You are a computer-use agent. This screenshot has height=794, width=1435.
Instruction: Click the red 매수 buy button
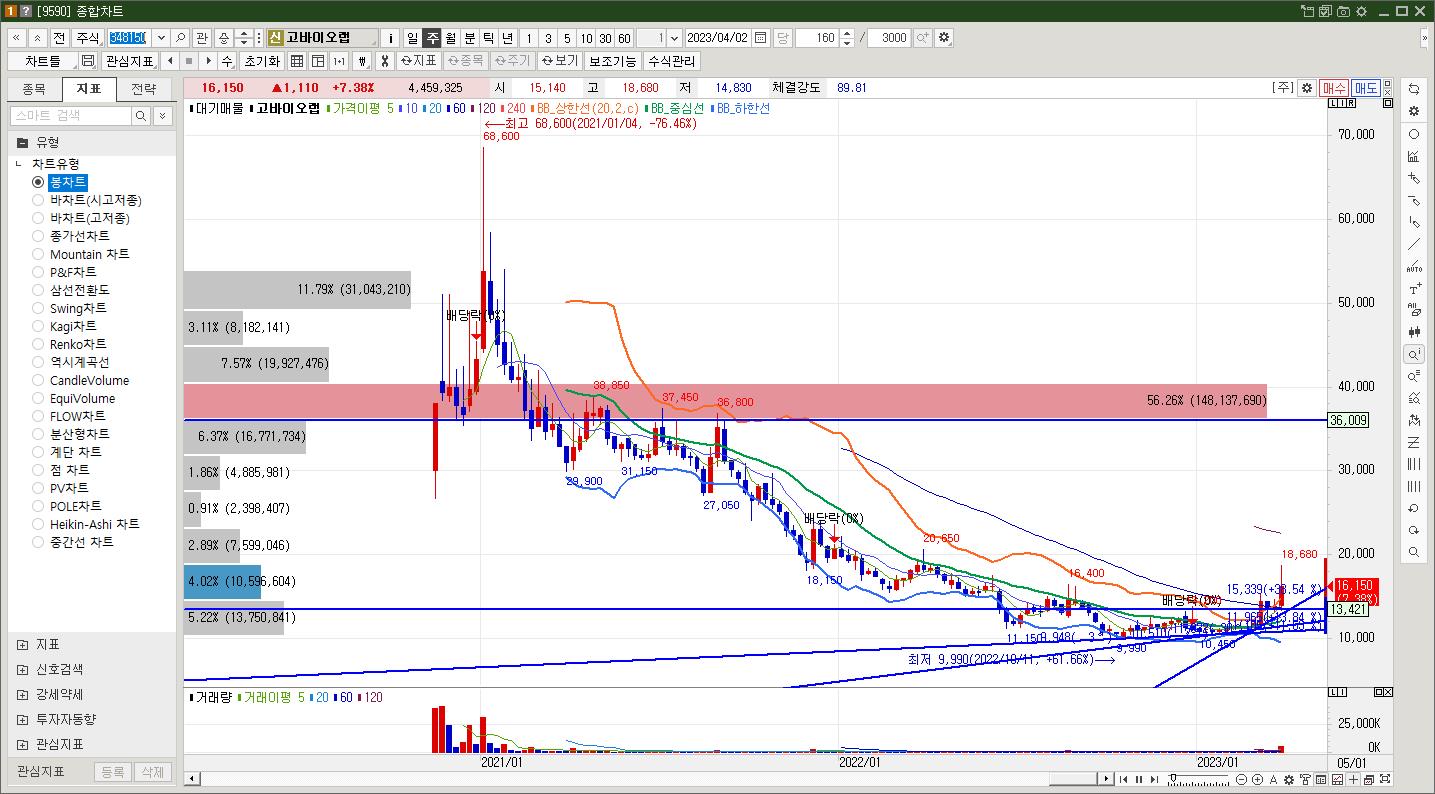1334,88
